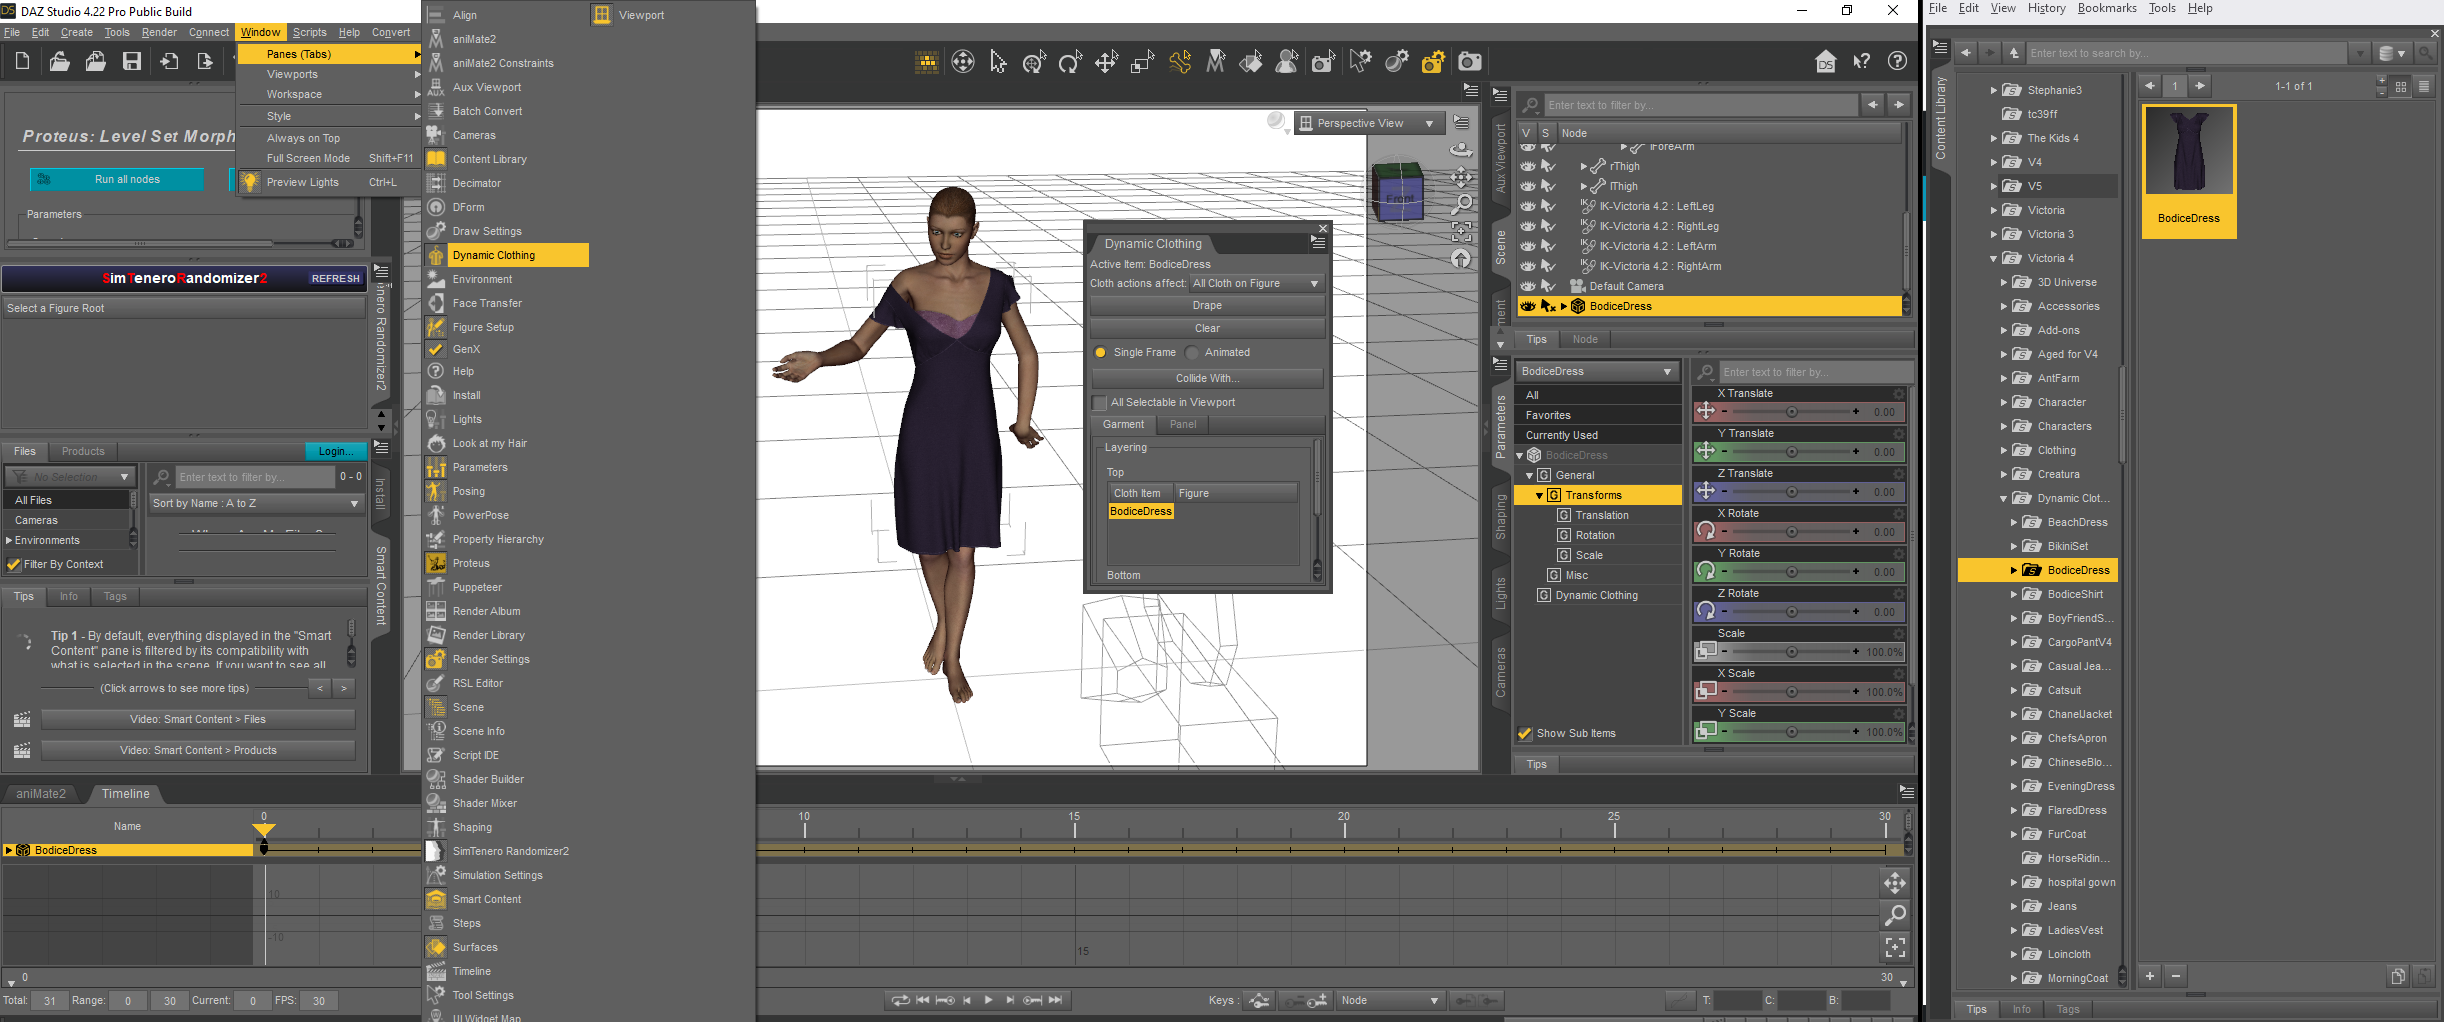Image resolution: width=2444 pixels, height=1022 pixels.
Task: Select Dynamic Clothing from Window menu
Action: (x=504, y=255)
